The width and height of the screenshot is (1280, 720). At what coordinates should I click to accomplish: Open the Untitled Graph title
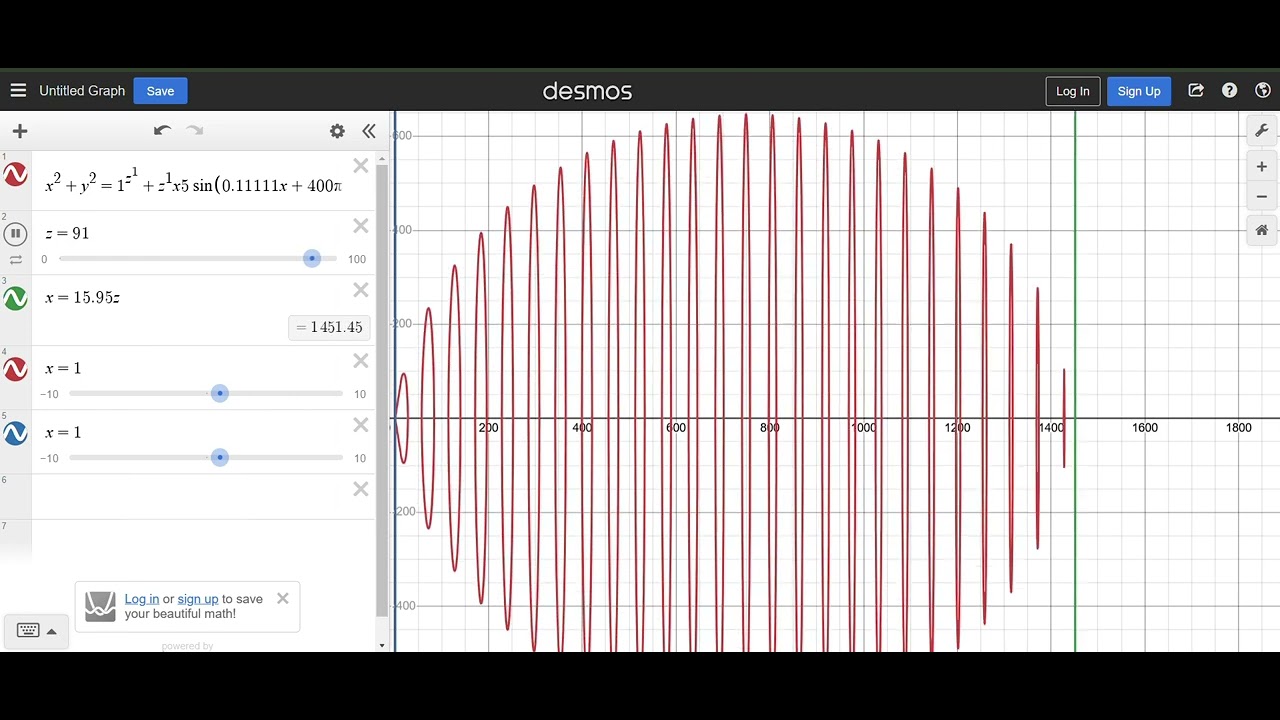[x=82, y=91]
